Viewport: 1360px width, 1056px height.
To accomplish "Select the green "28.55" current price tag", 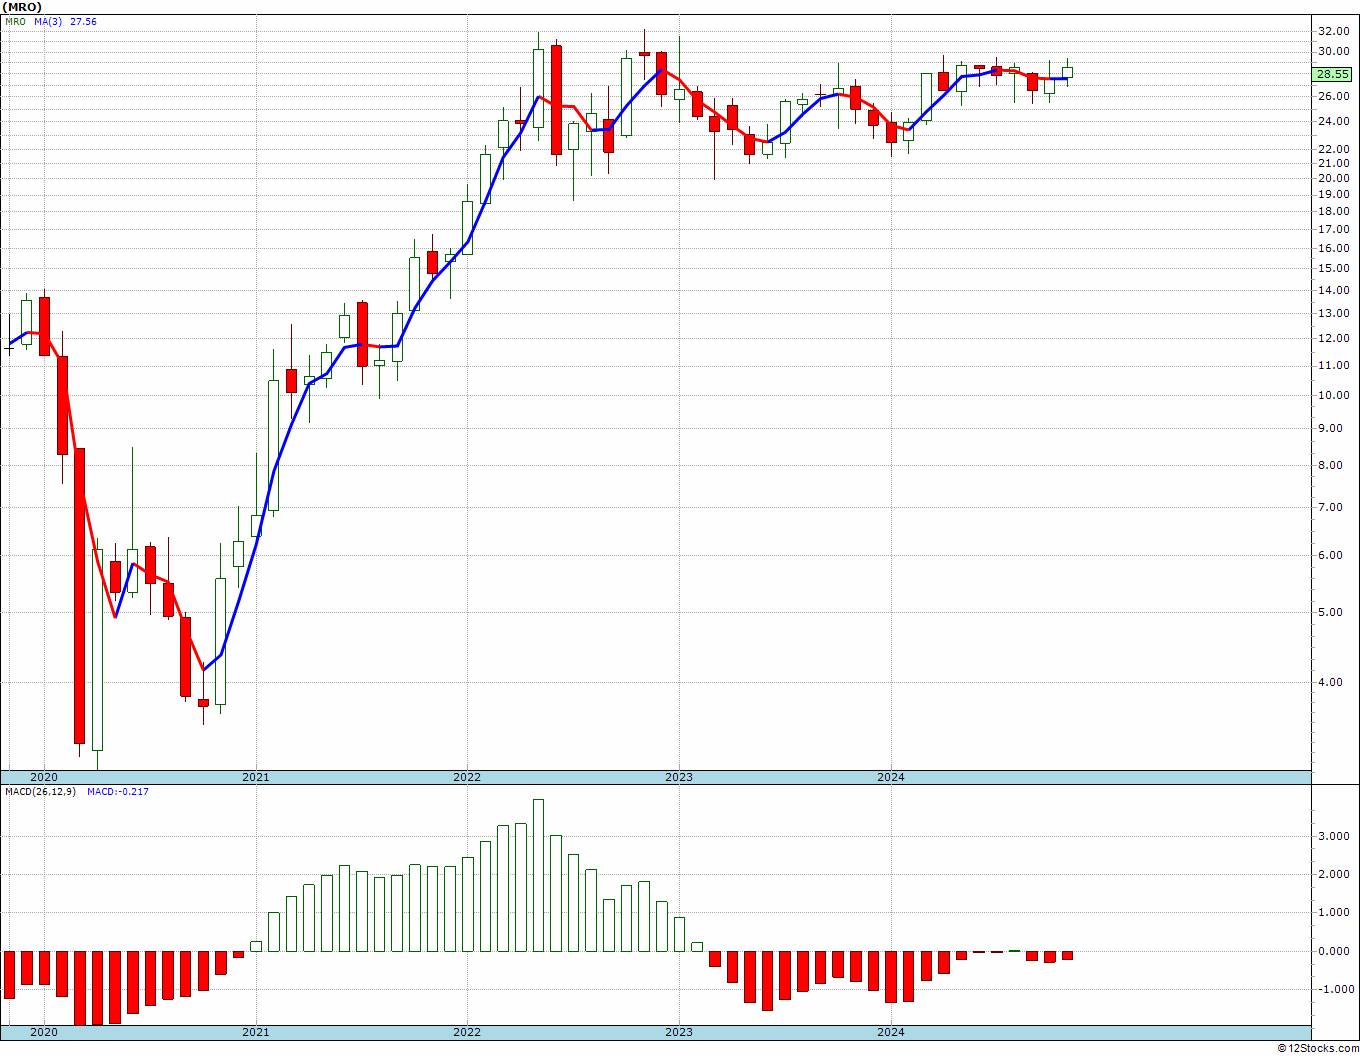I will pos(1333,74).
